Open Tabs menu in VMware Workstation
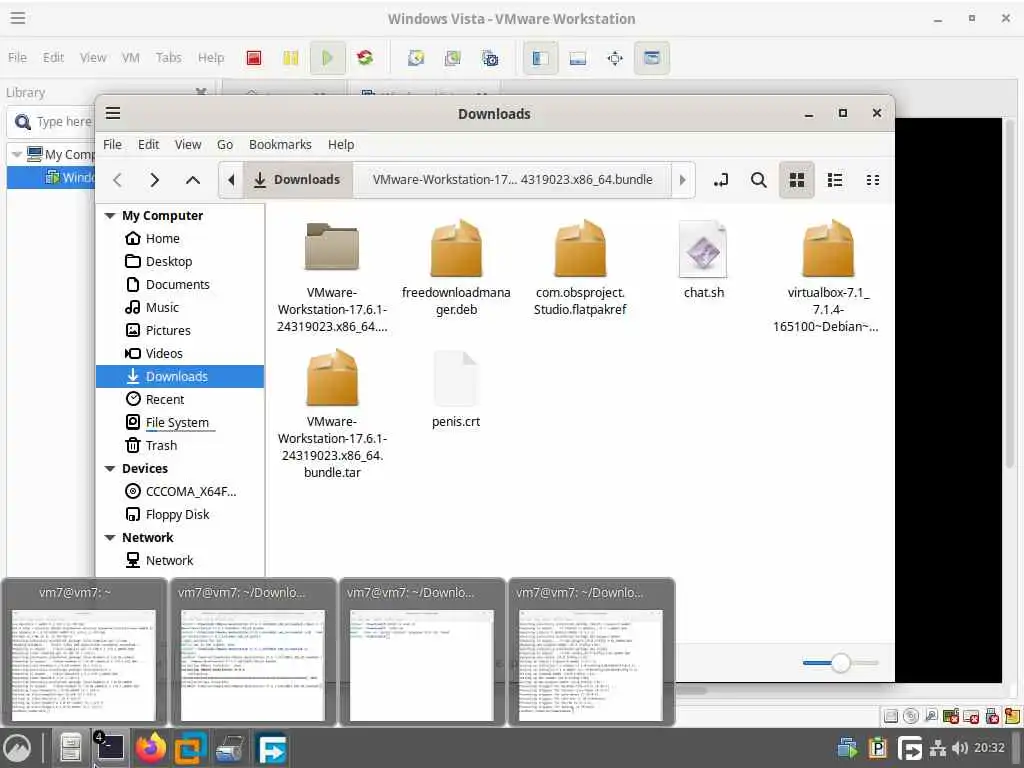 168,57
